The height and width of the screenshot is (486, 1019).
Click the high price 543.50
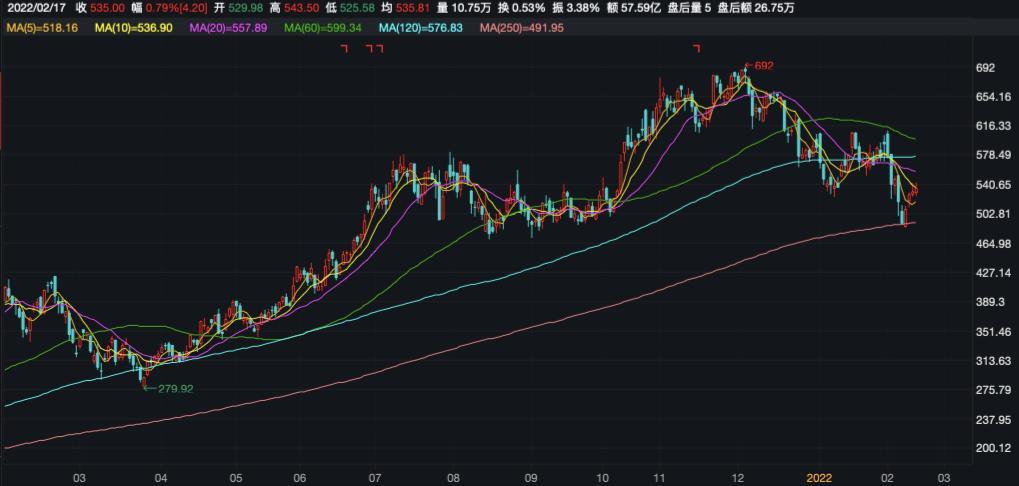coord(301,8)
